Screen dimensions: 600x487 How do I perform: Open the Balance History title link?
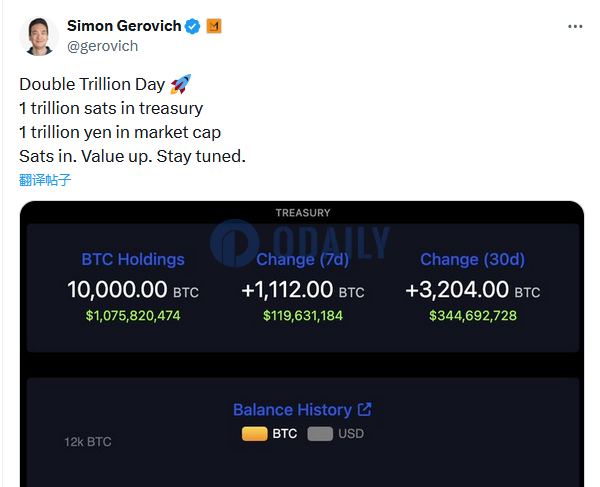pos(293,410)
